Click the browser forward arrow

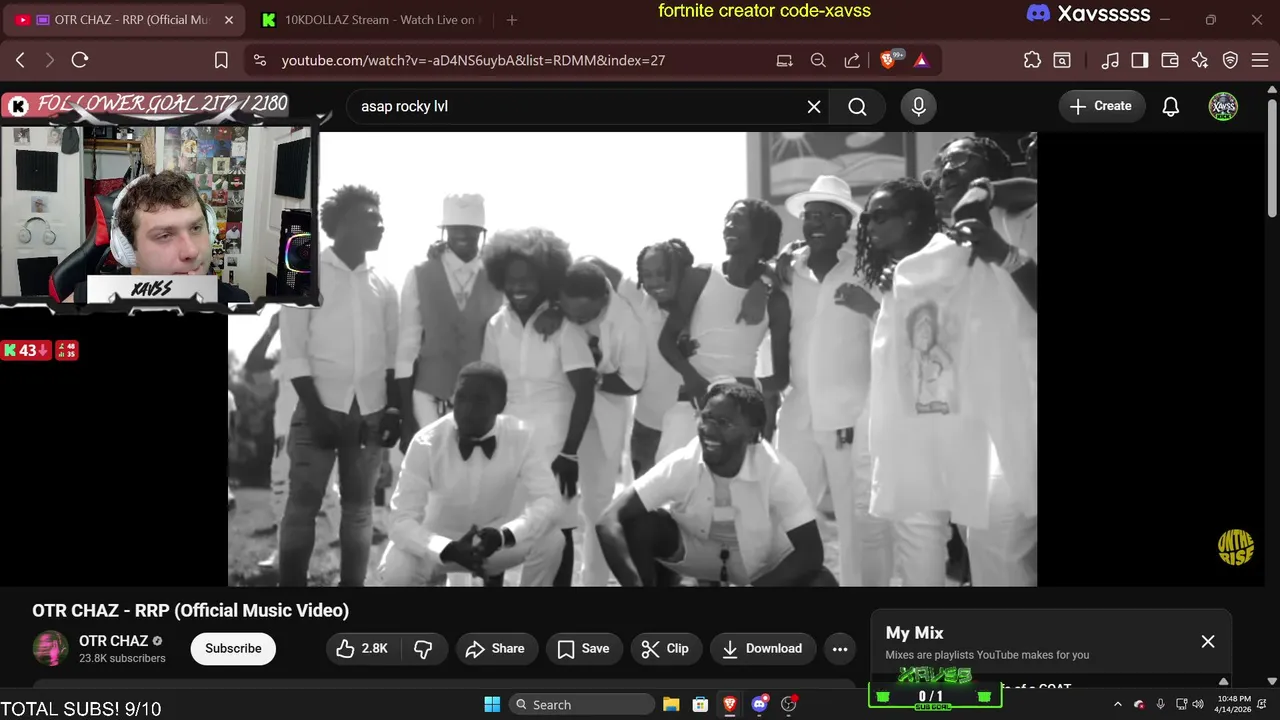pyautogui.click(x=50, y=60)
